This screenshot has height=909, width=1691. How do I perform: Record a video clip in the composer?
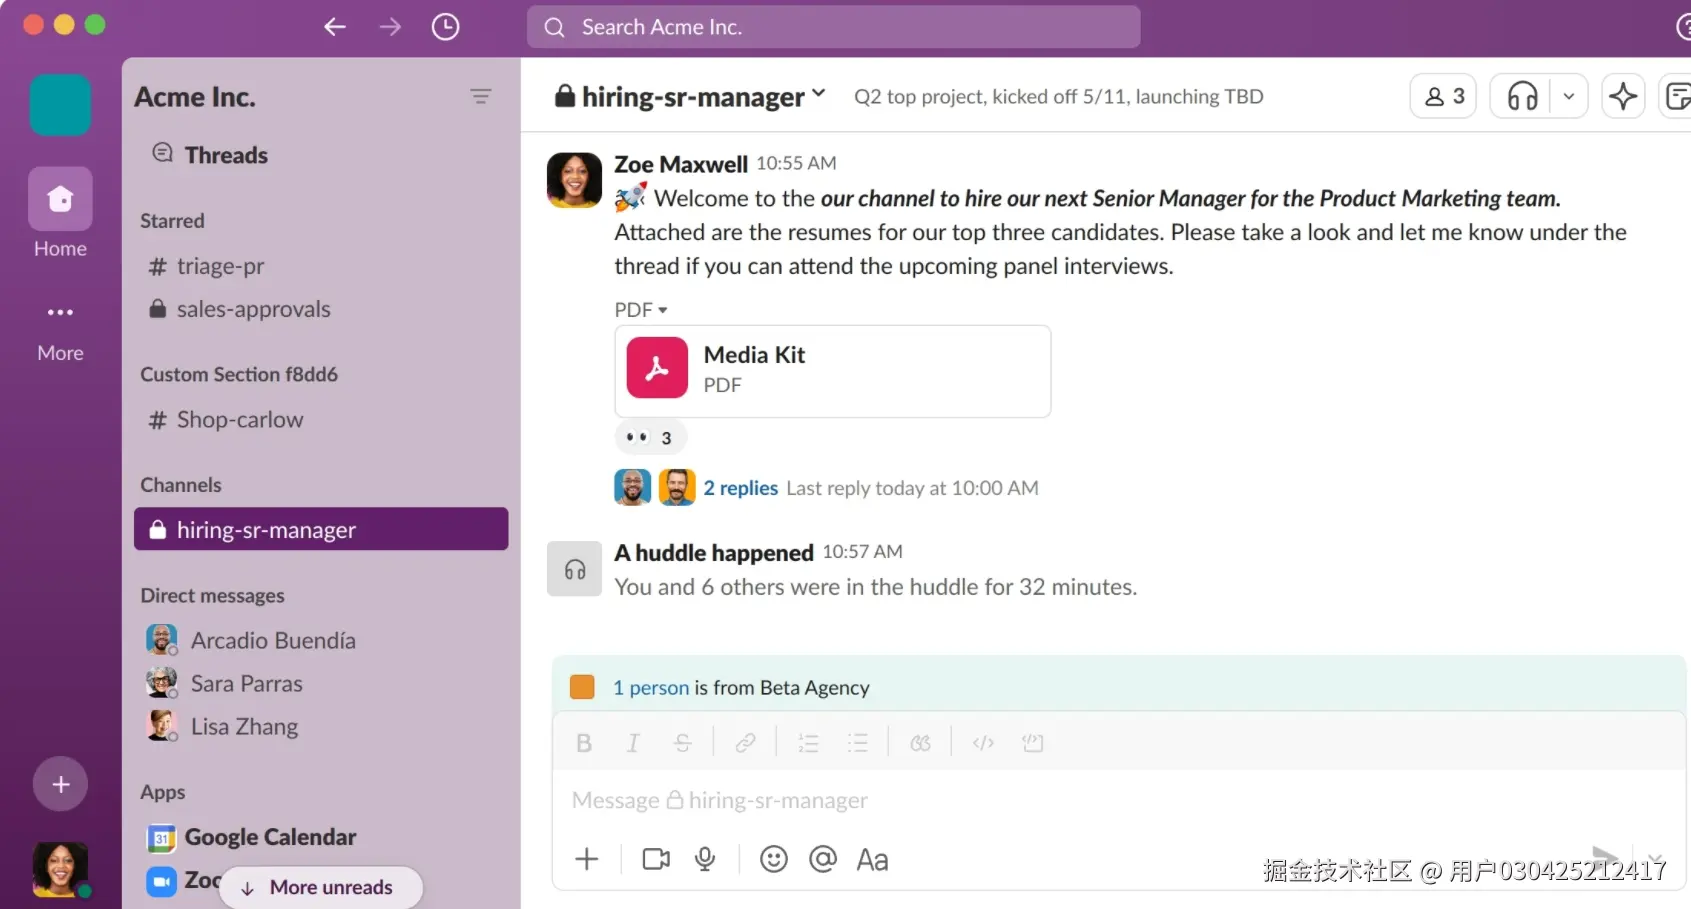coord(655,859)
